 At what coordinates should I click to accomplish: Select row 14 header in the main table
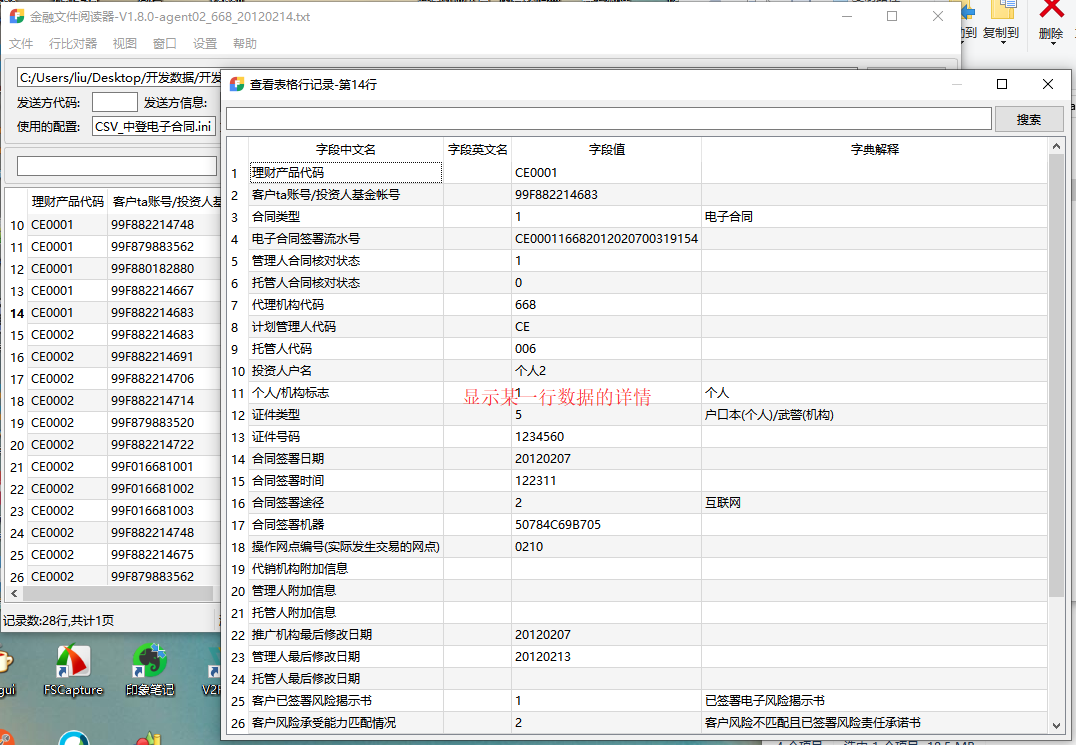tap(17, 313)
